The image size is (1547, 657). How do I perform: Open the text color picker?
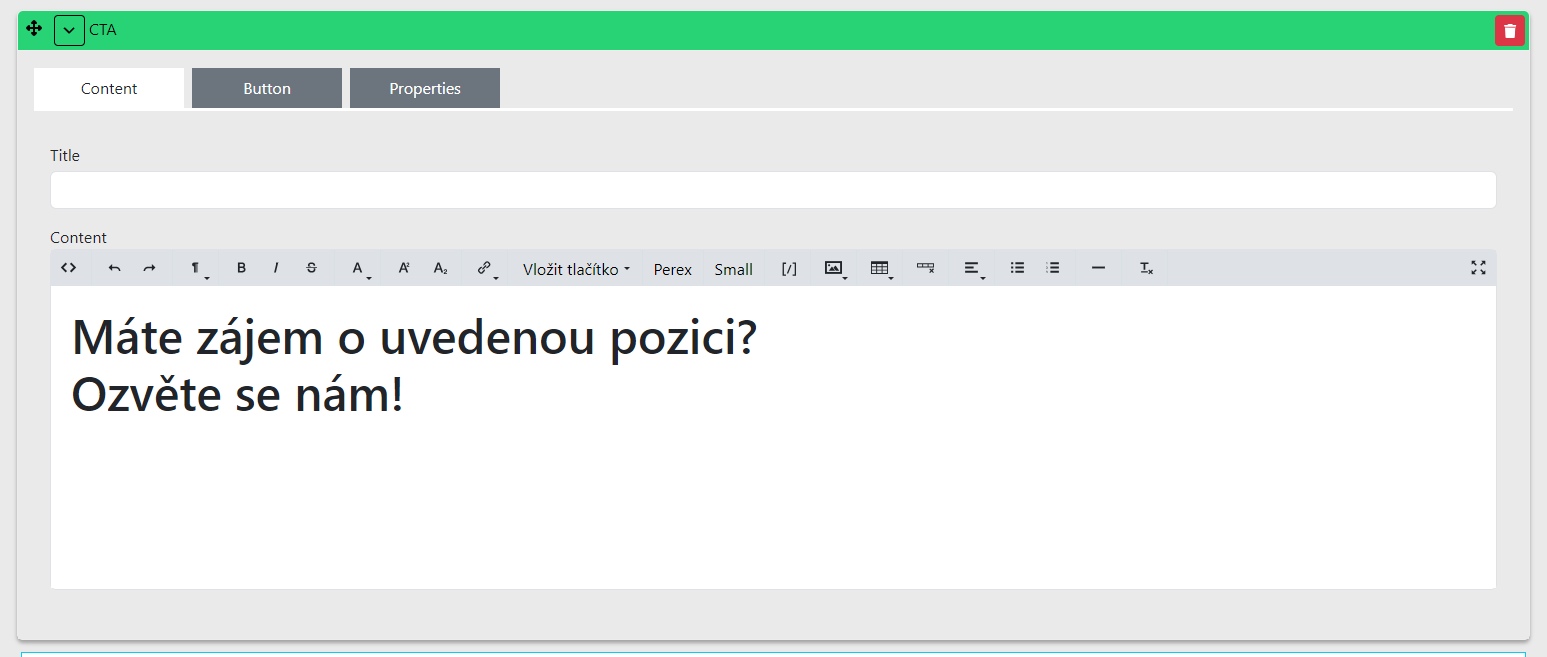tap(358, 268)
